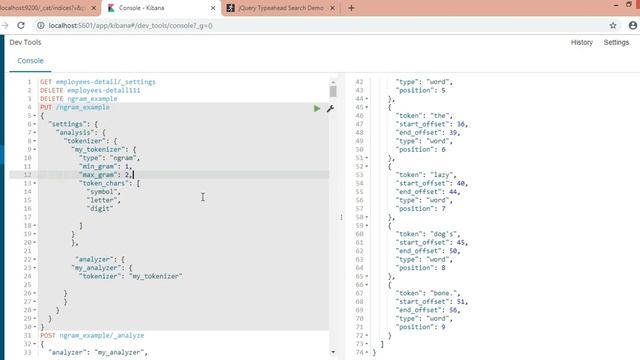The width and height of the screenshot is (640, 360).
Task: Collapse the request body at line 32
Action: (35, 344)
